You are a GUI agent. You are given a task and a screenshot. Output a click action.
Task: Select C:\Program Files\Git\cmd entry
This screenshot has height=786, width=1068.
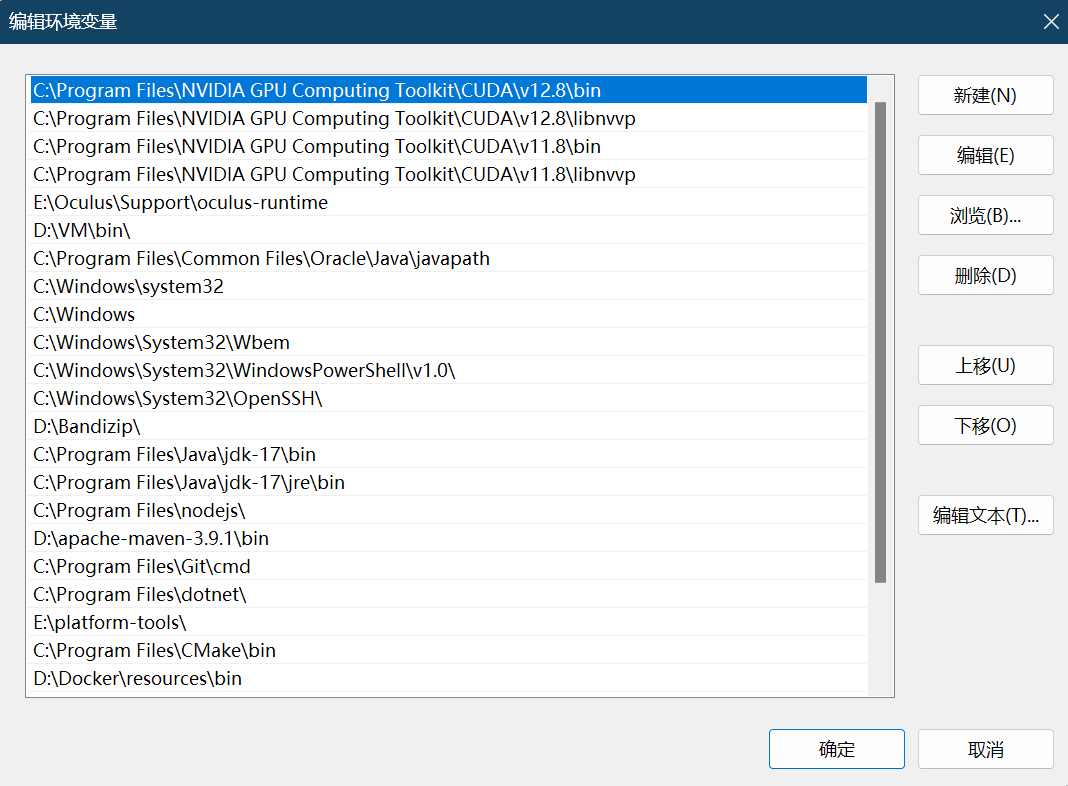449,566
